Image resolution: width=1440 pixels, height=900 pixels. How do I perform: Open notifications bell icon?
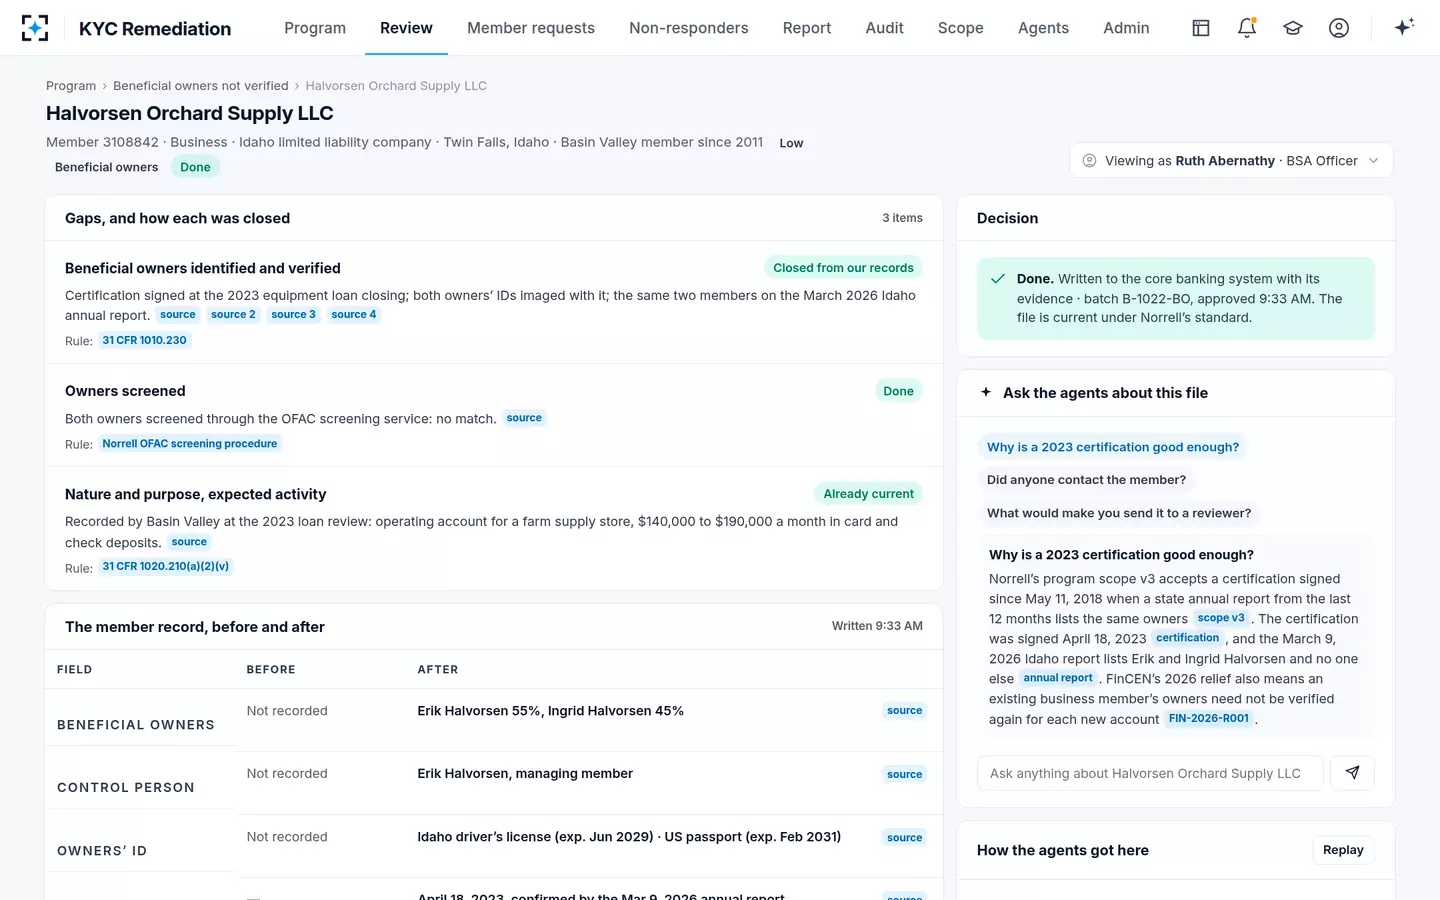[x=1247, y=28]
